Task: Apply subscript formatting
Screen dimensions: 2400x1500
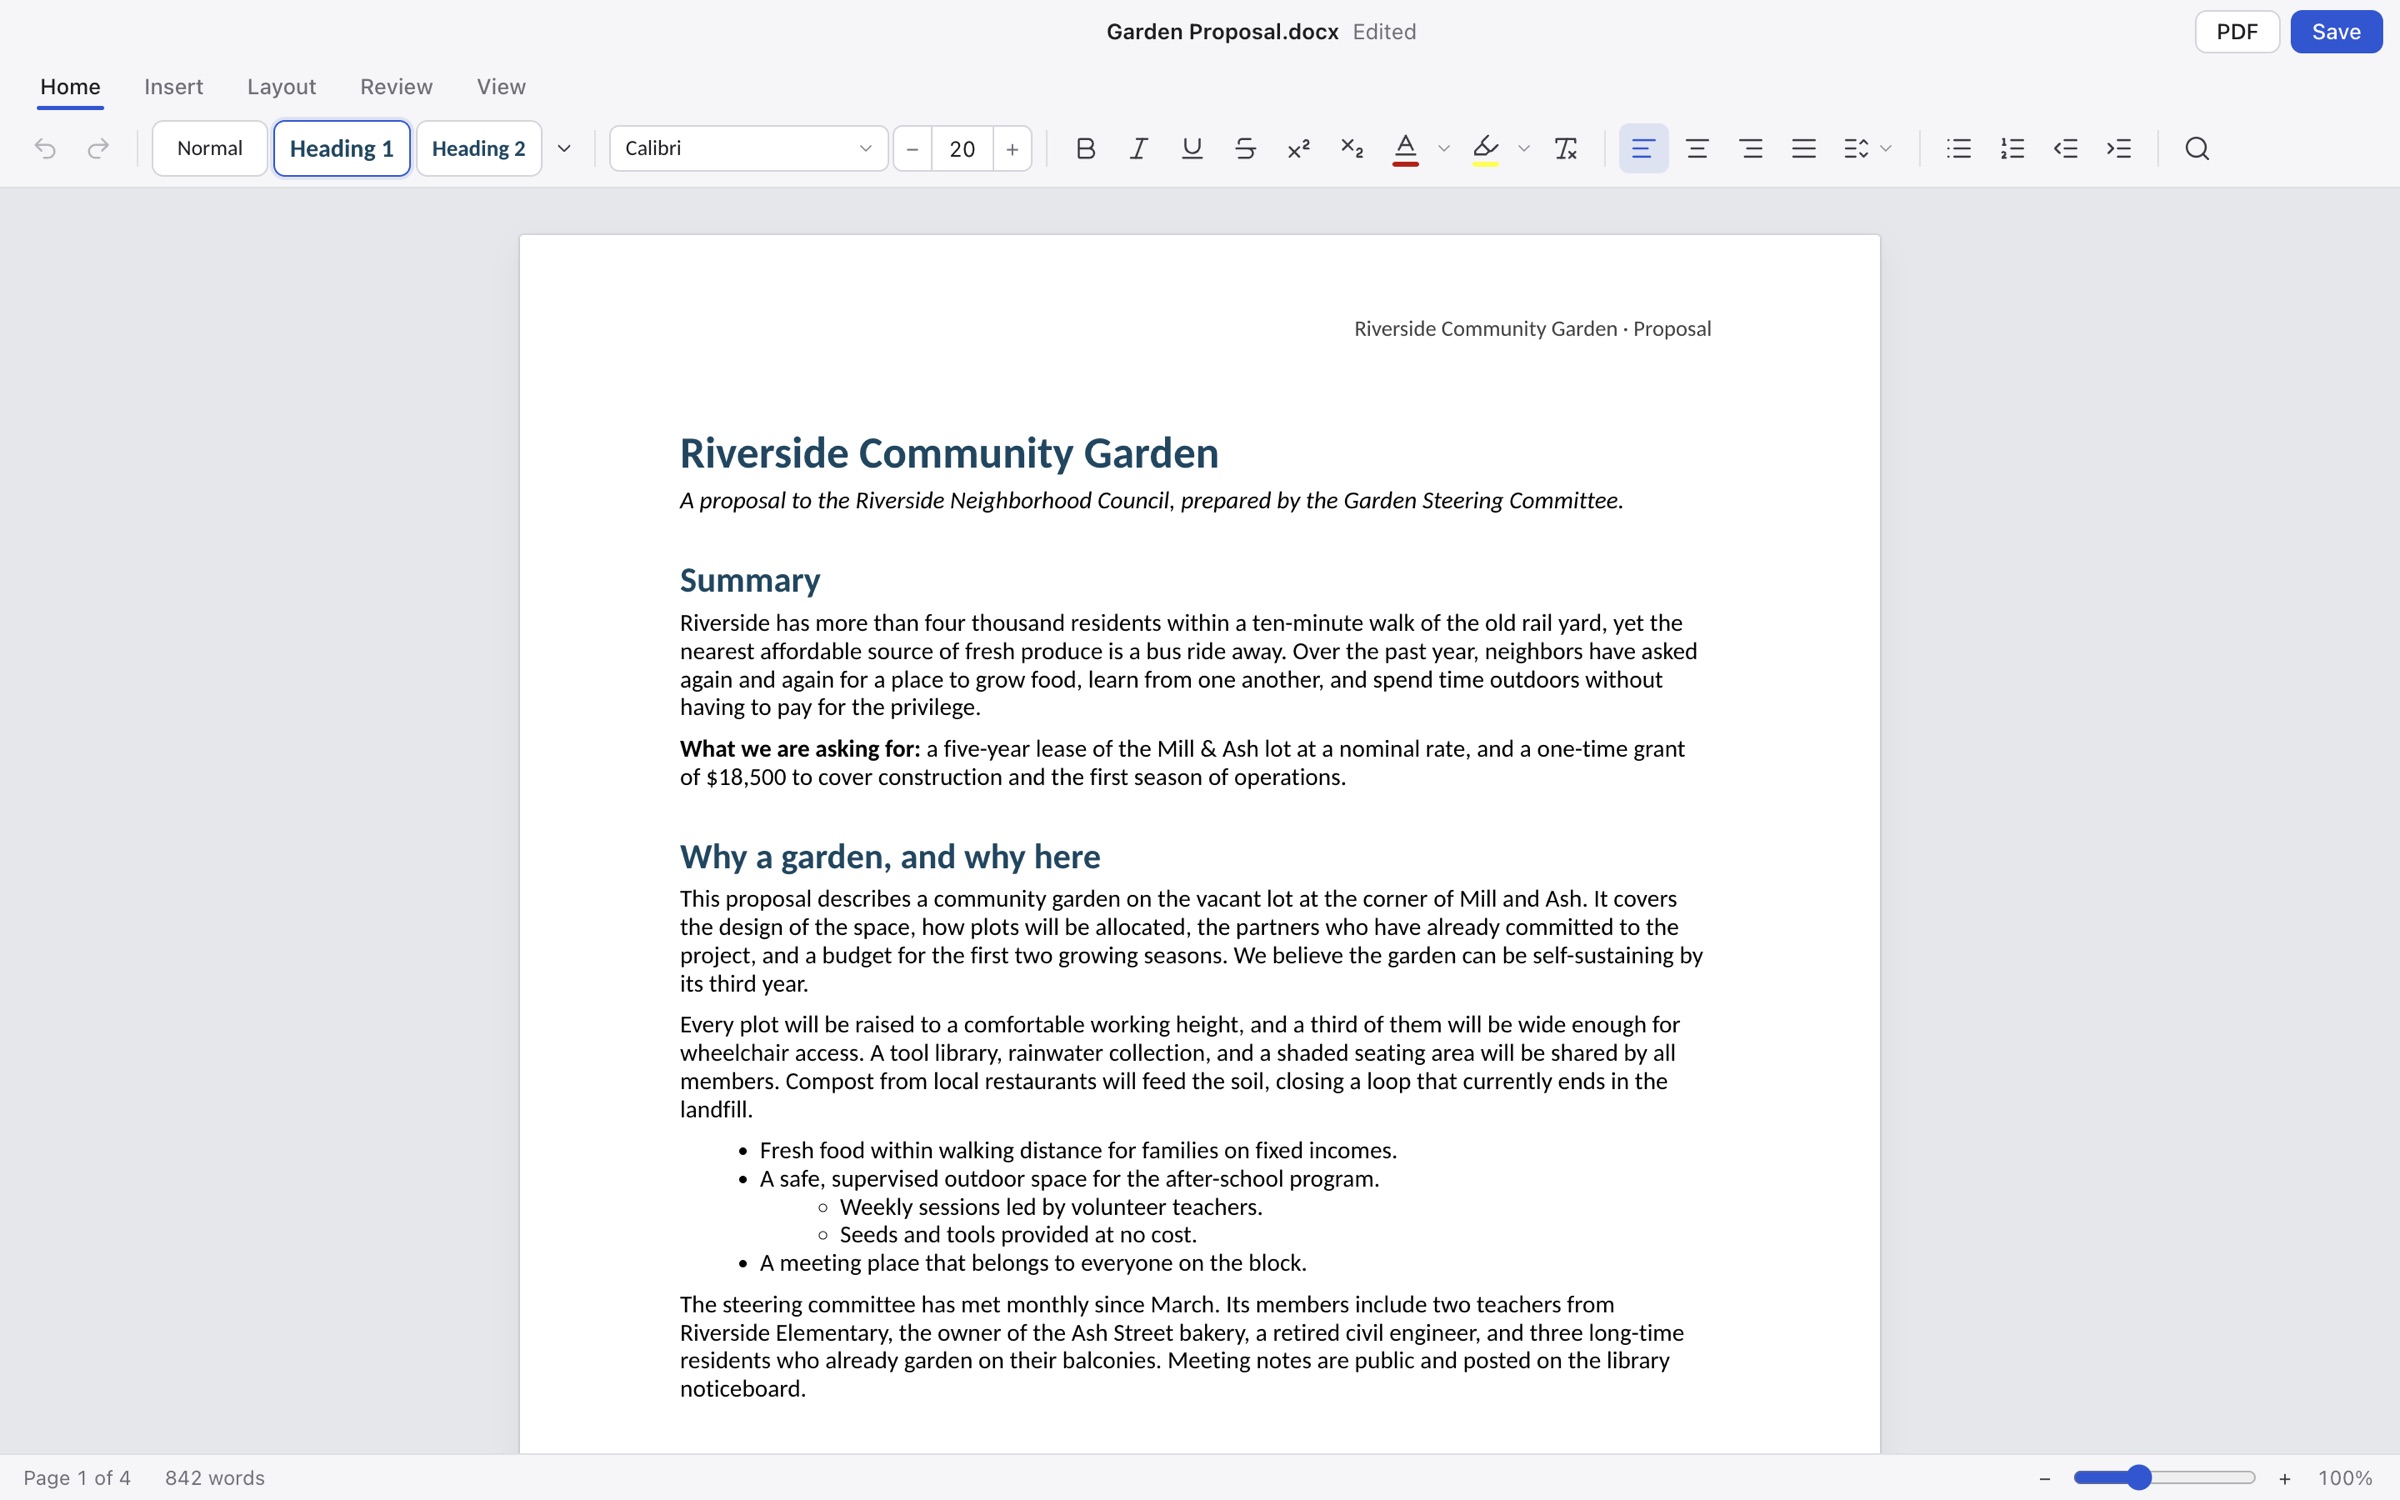Action: (1351, 148)
